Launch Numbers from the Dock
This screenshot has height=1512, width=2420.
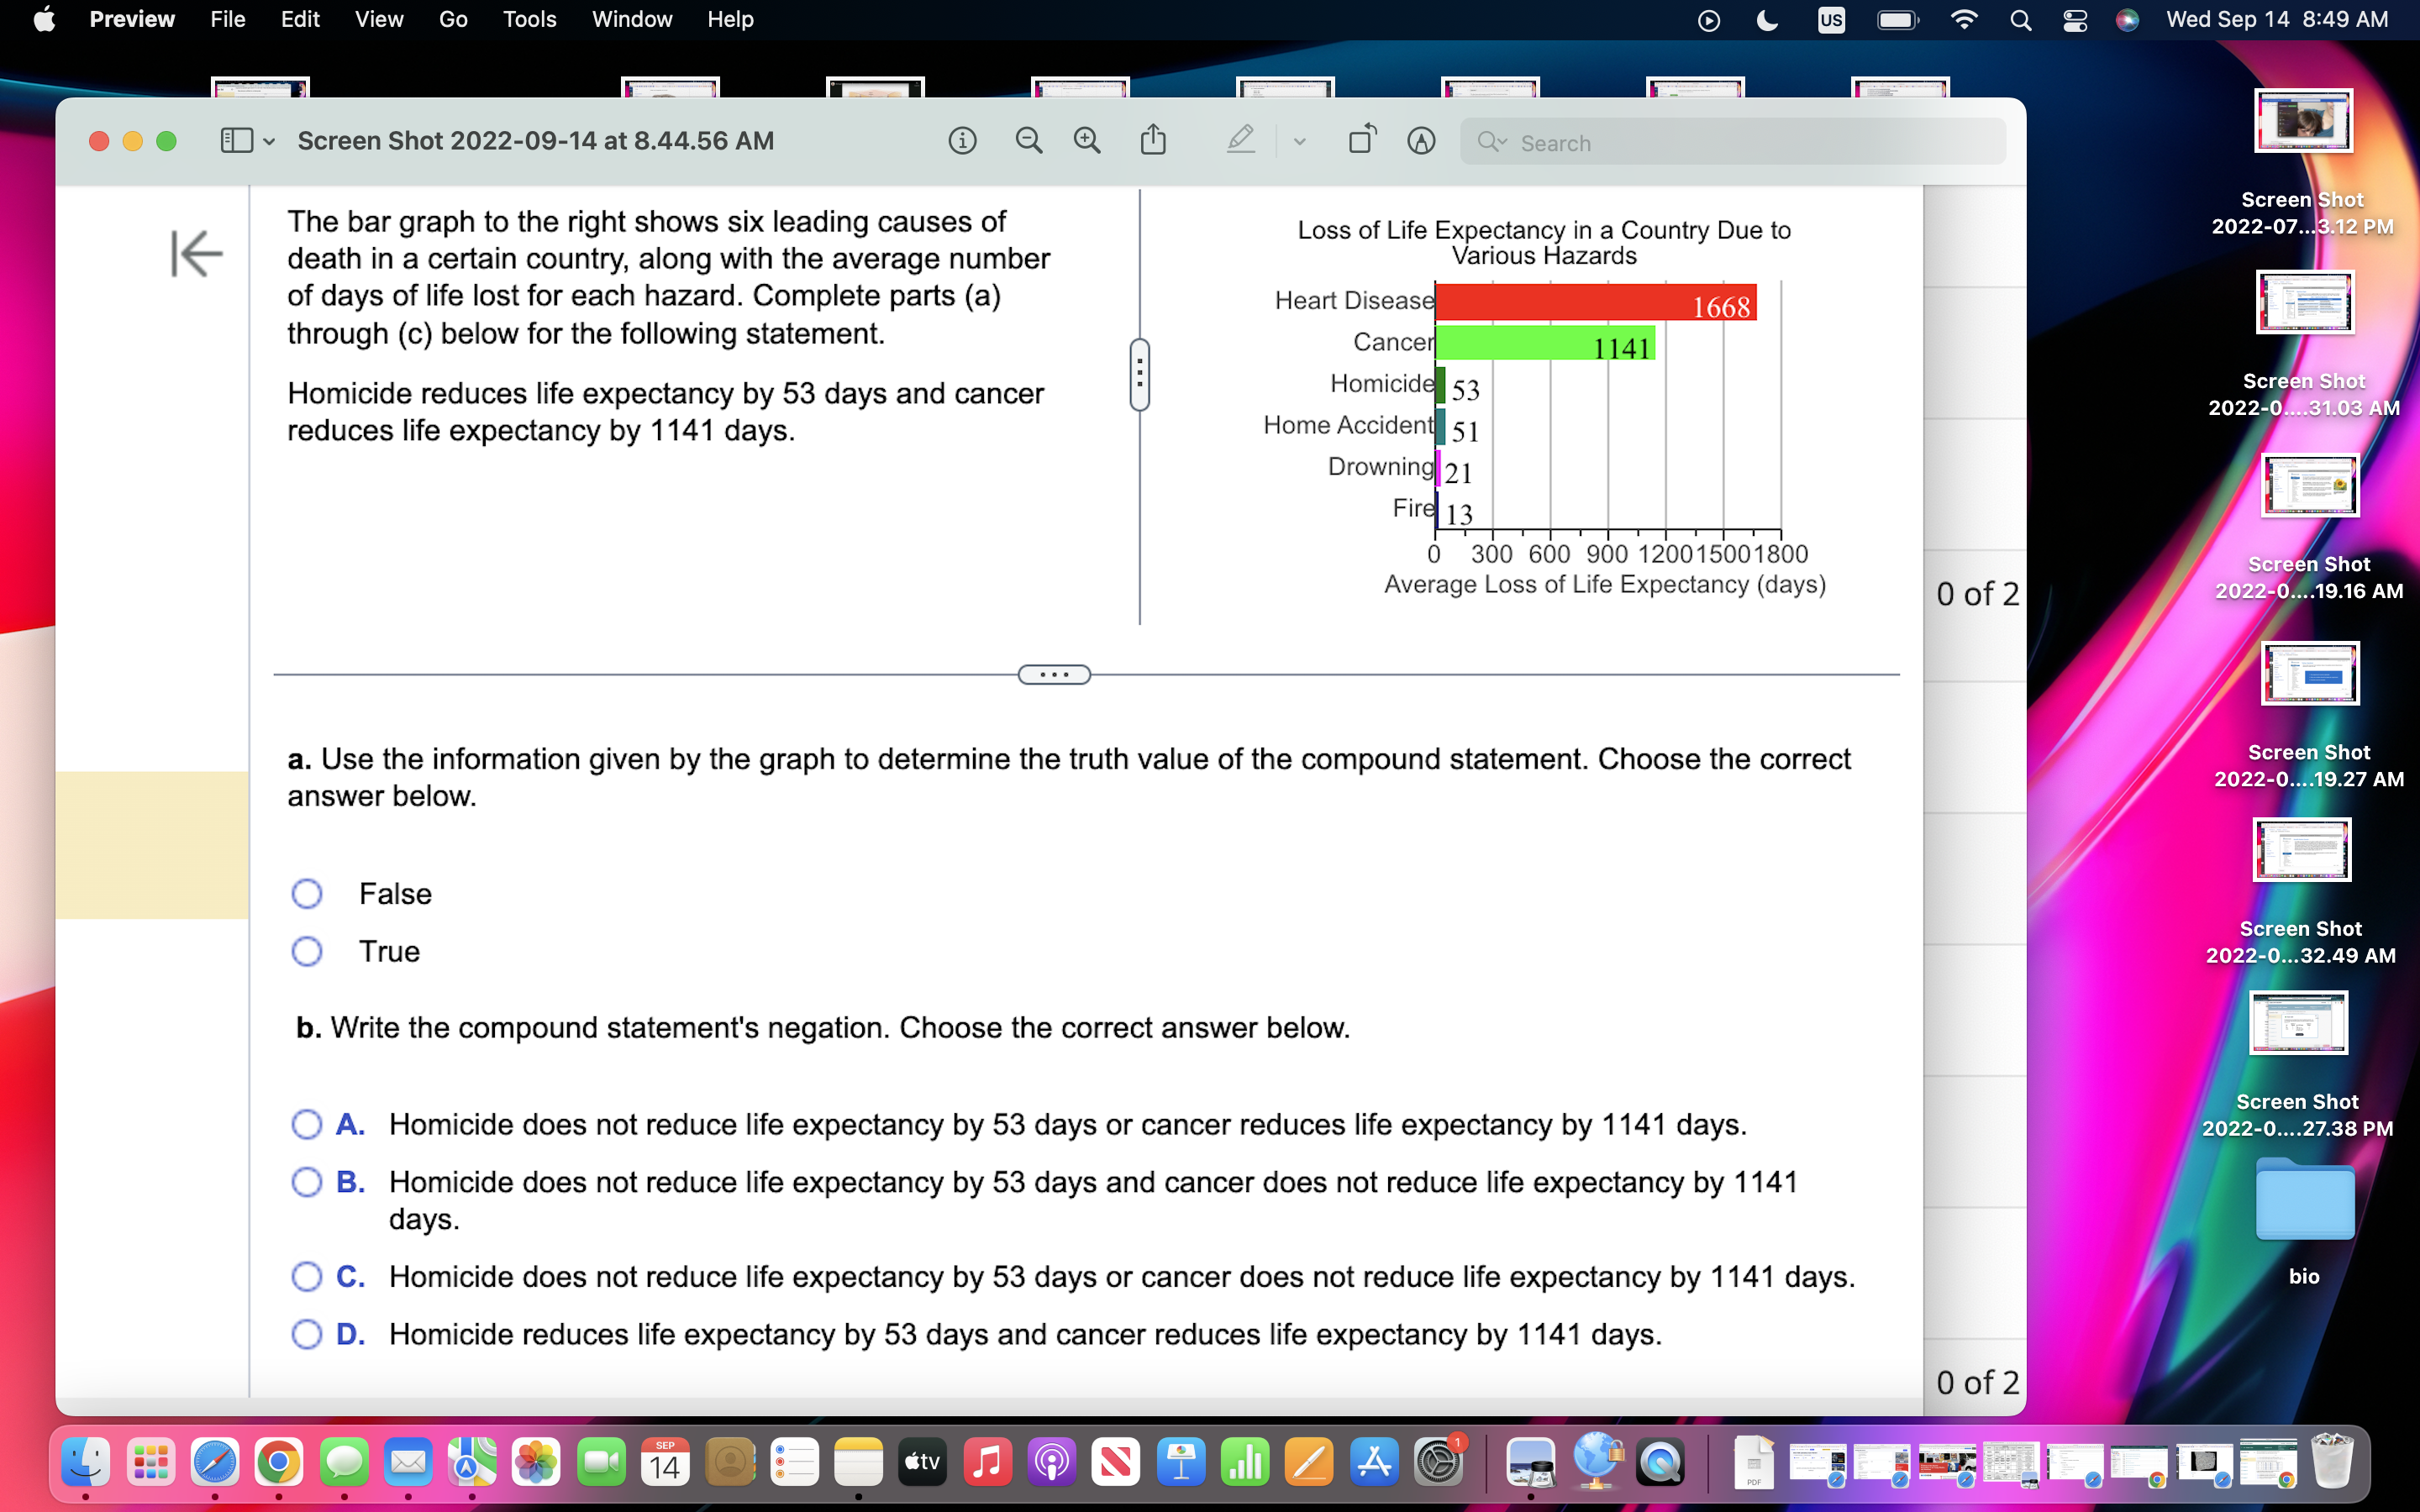[1245, 1461]
